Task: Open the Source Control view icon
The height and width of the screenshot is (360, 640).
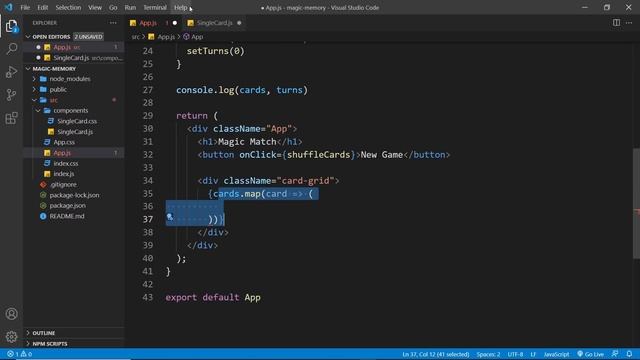Action: [x=11, y=95]
